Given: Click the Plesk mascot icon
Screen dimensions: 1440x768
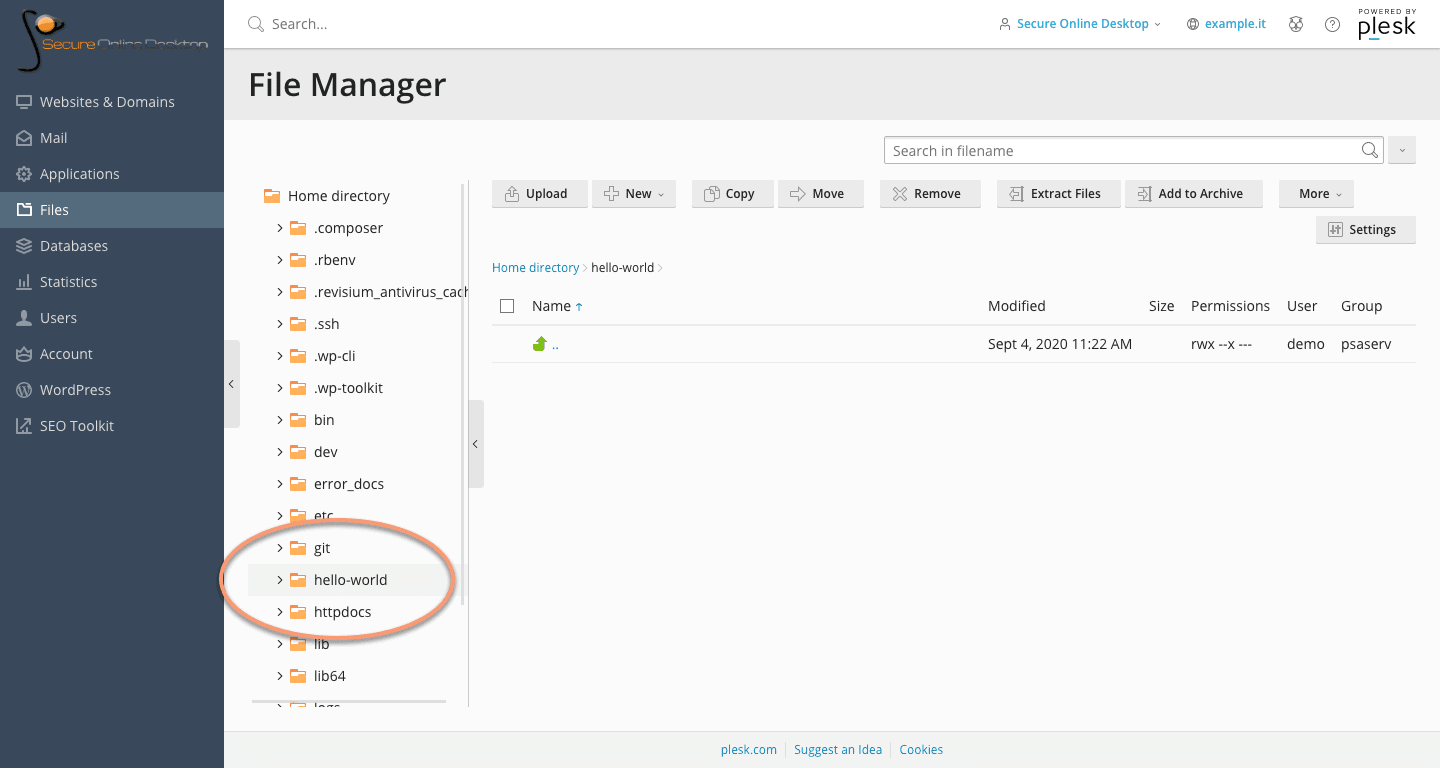Looking at the screenshot, I should click(x=1296, y=24).
